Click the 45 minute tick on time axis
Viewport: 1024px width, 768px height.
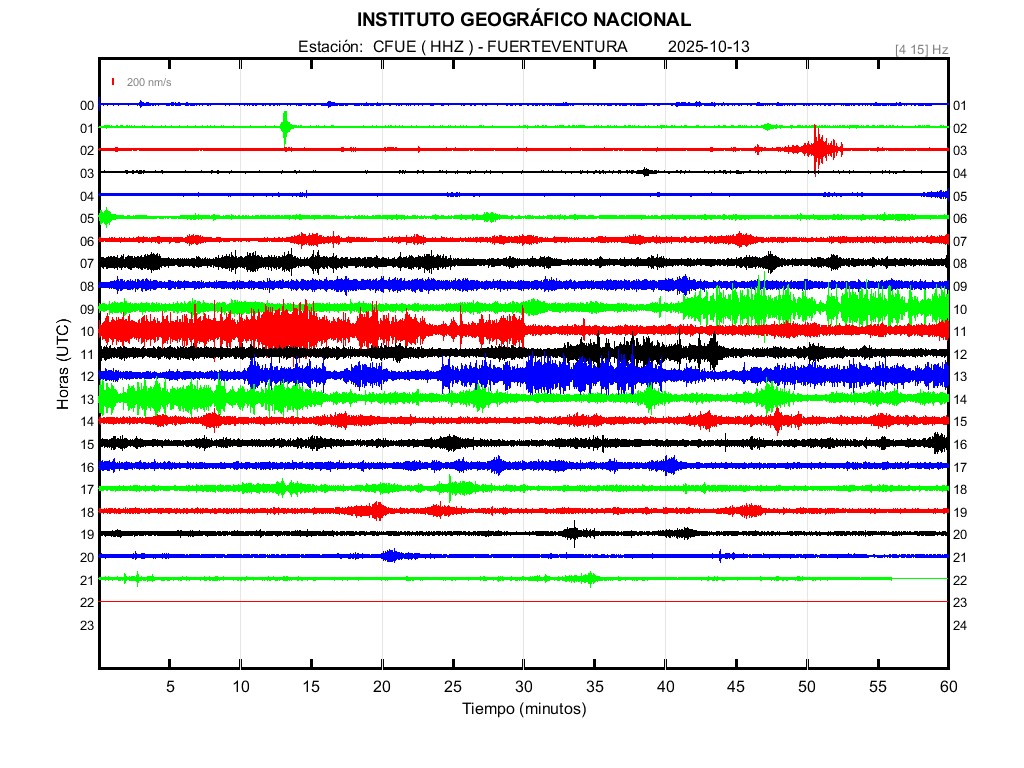736,686
